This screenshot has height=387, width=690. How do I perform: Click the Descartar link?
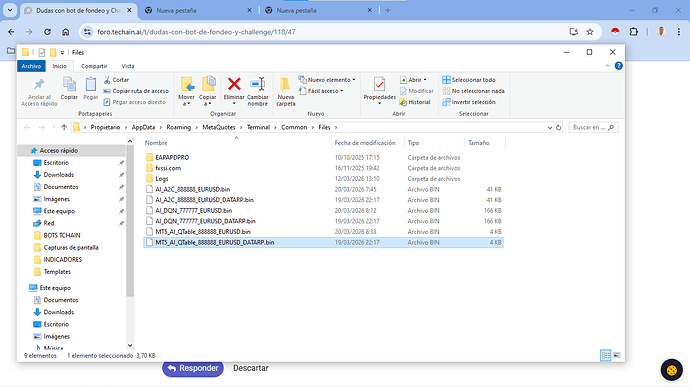click(251, 368)
